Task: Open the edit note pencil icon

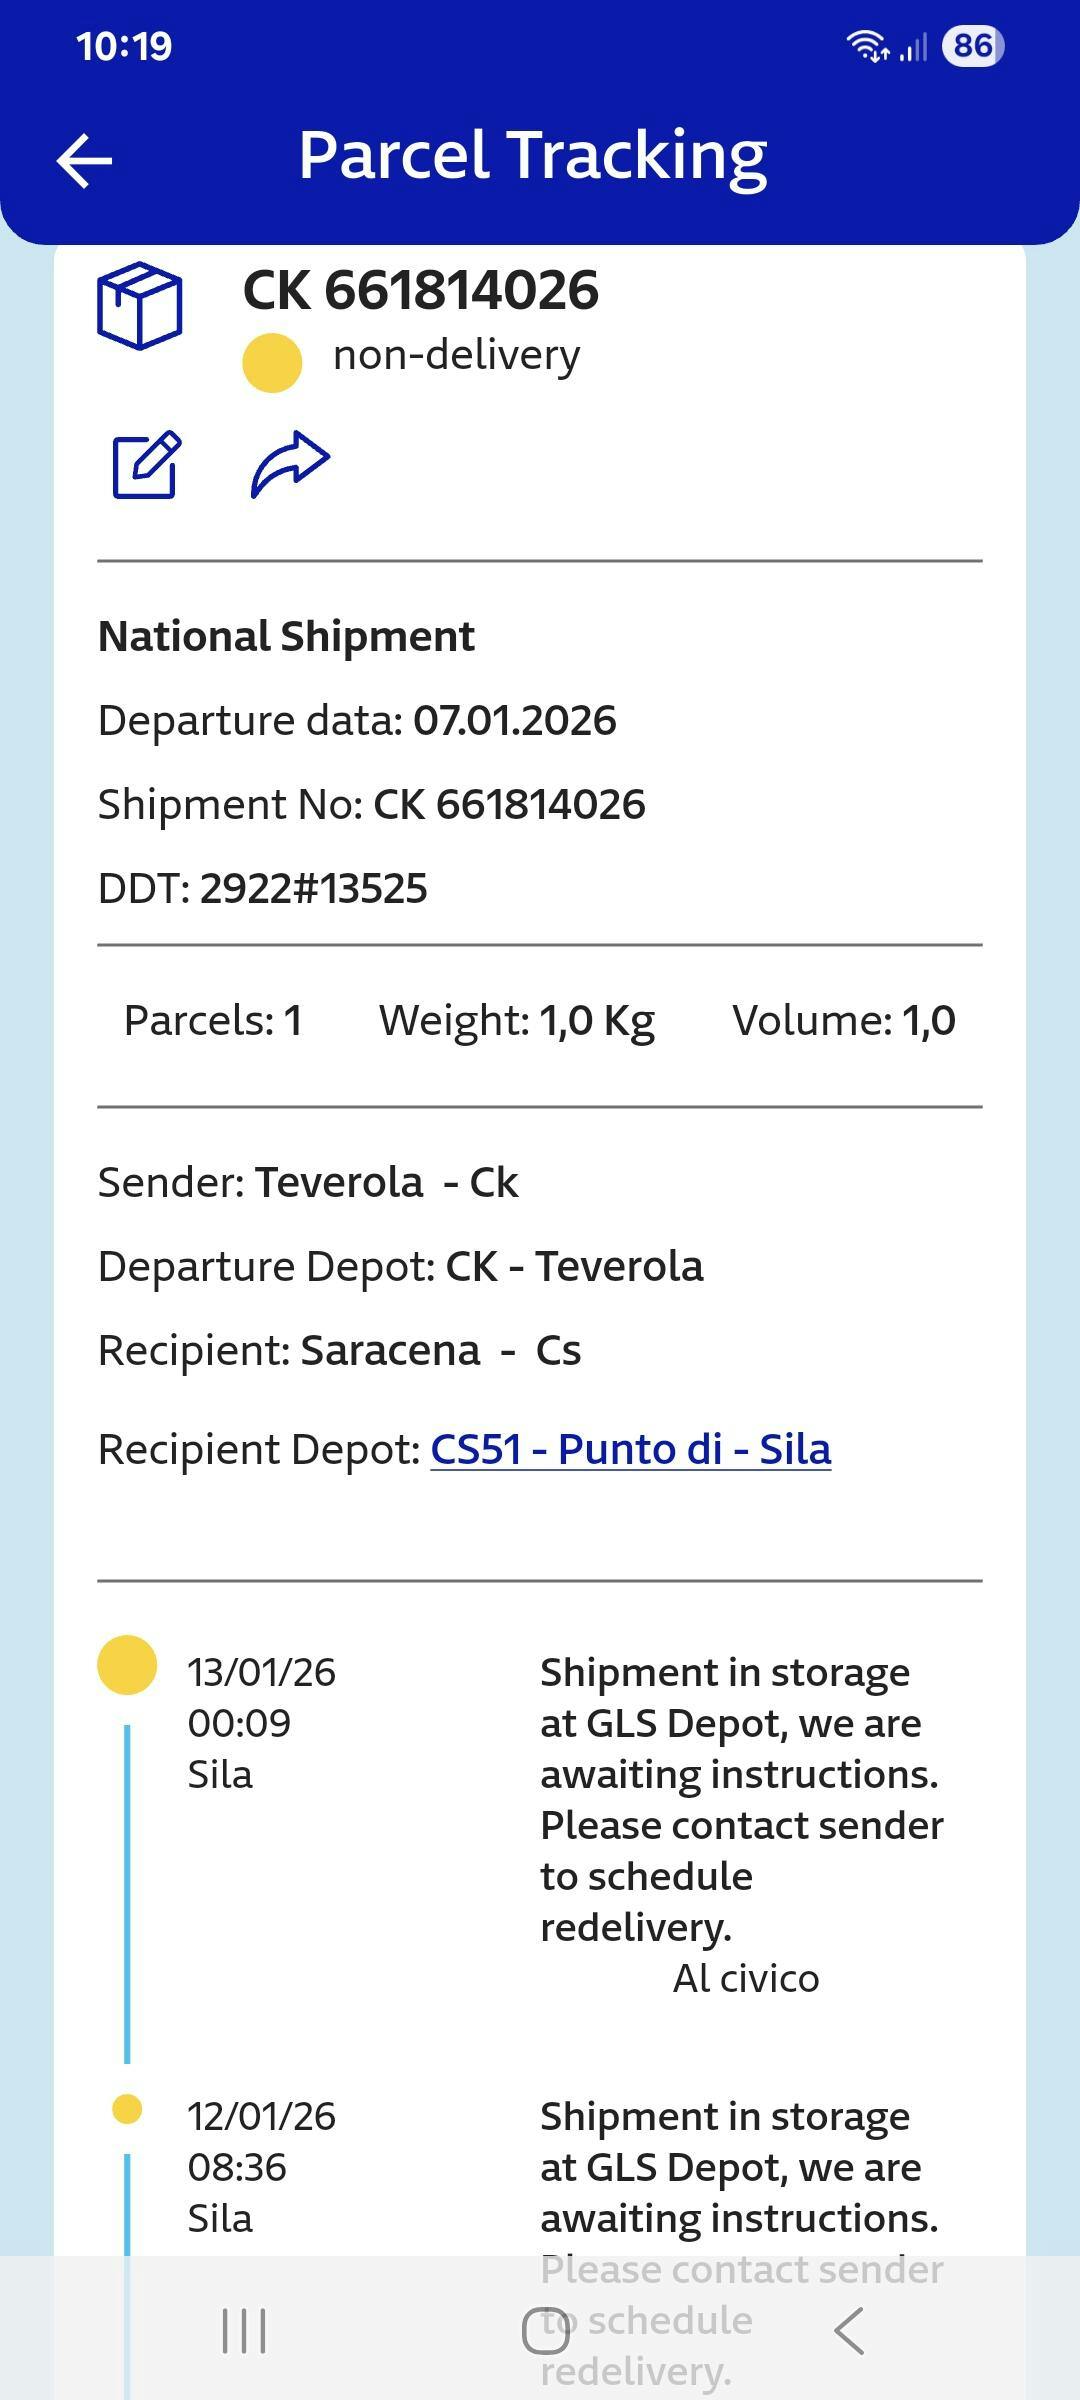Action: pyautogui.click(x=146, y=465)
